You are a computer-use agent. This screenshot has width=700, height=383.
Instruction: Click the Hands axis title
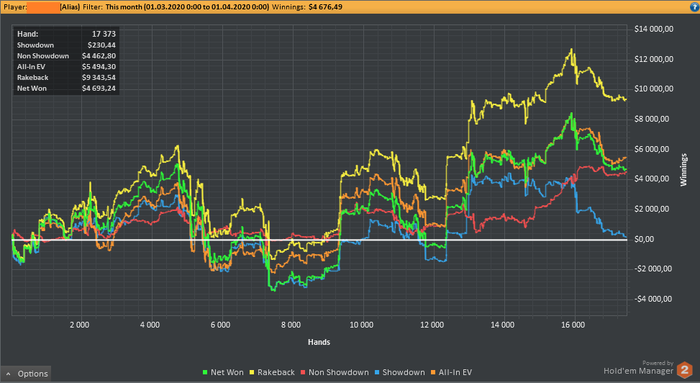point(319,342)
